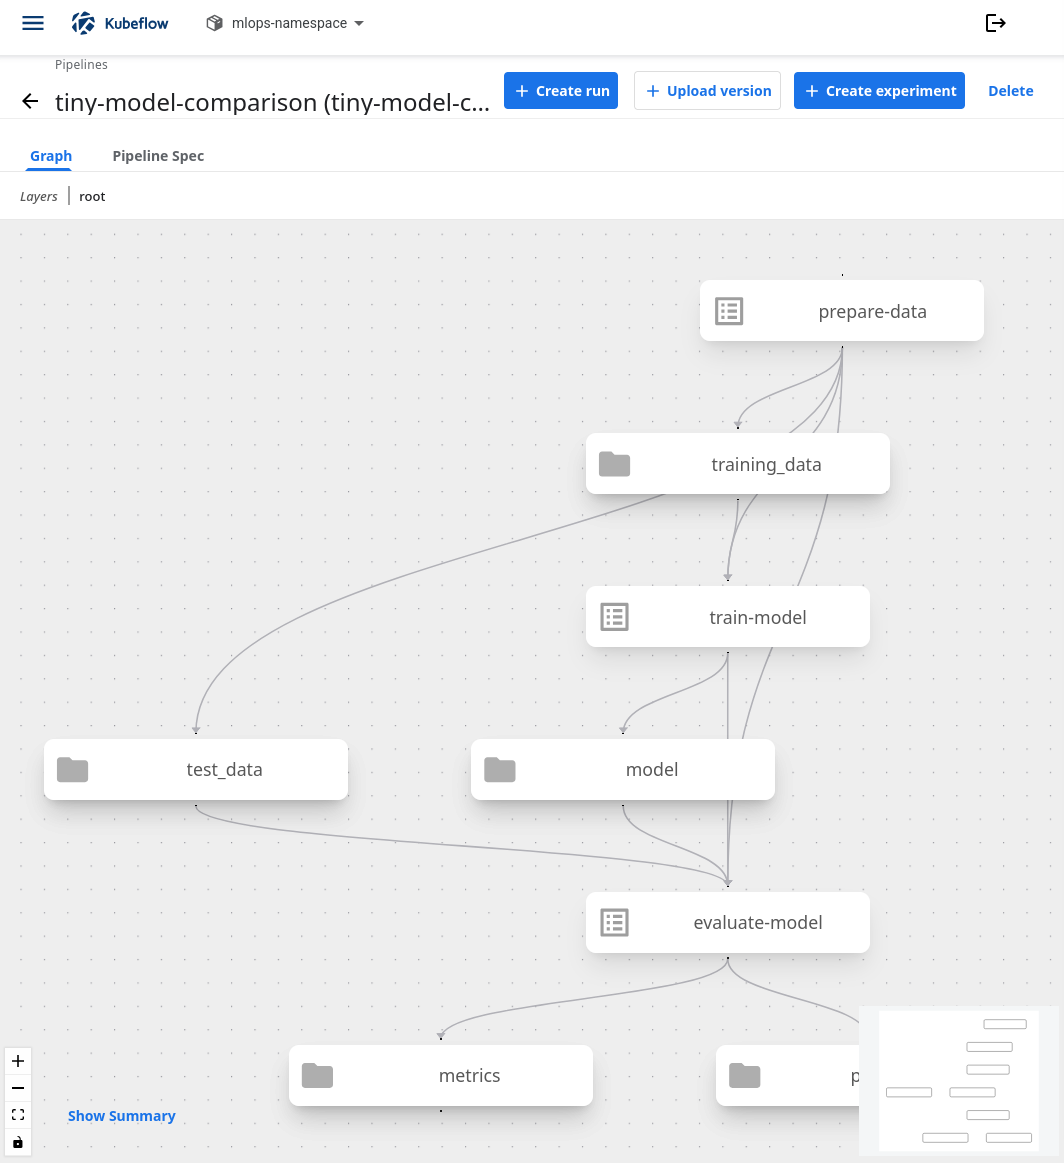The image size is (1064, 1163).
Task: Open the mlops-namespace selector dropdown
Action: (x=285, y=23)
